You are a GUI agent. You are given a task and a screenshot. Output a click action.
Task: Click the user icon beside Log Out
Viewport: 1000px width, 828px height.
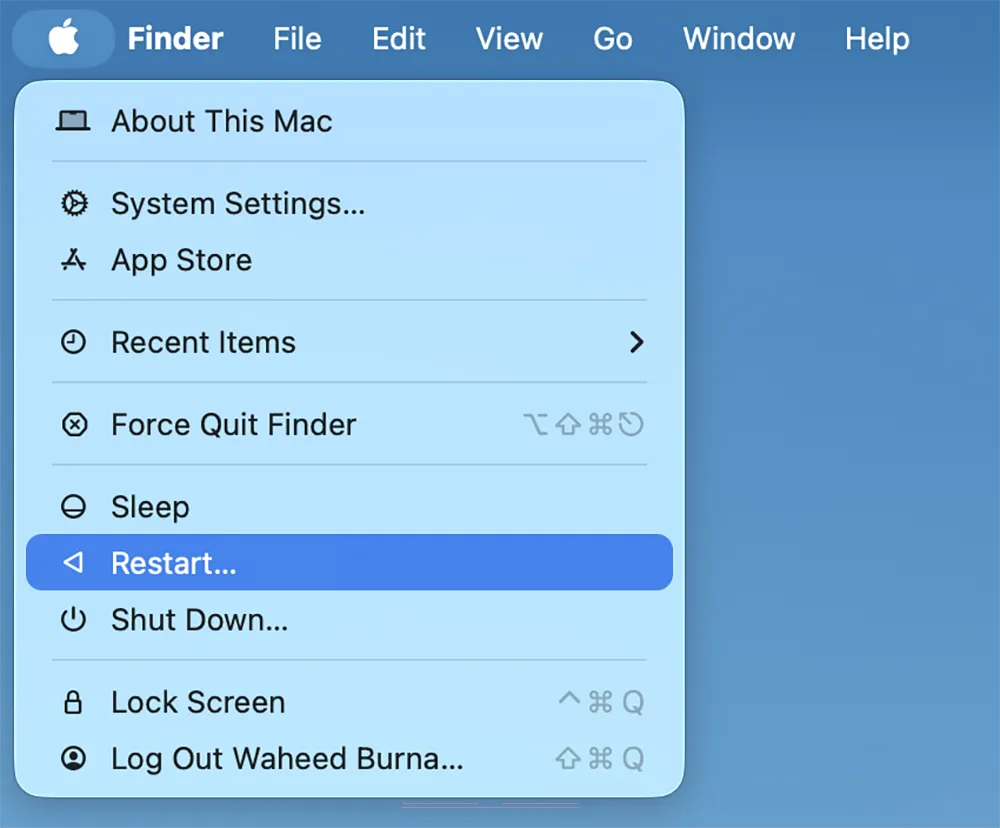click(74, 758)
